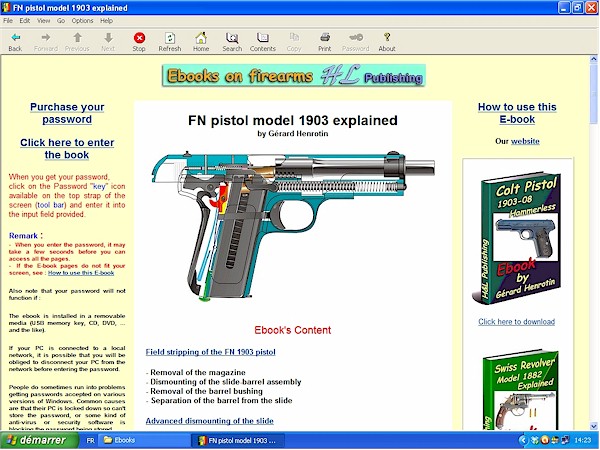
Task: Return to the Home page icon
Action: coord(201,38)
